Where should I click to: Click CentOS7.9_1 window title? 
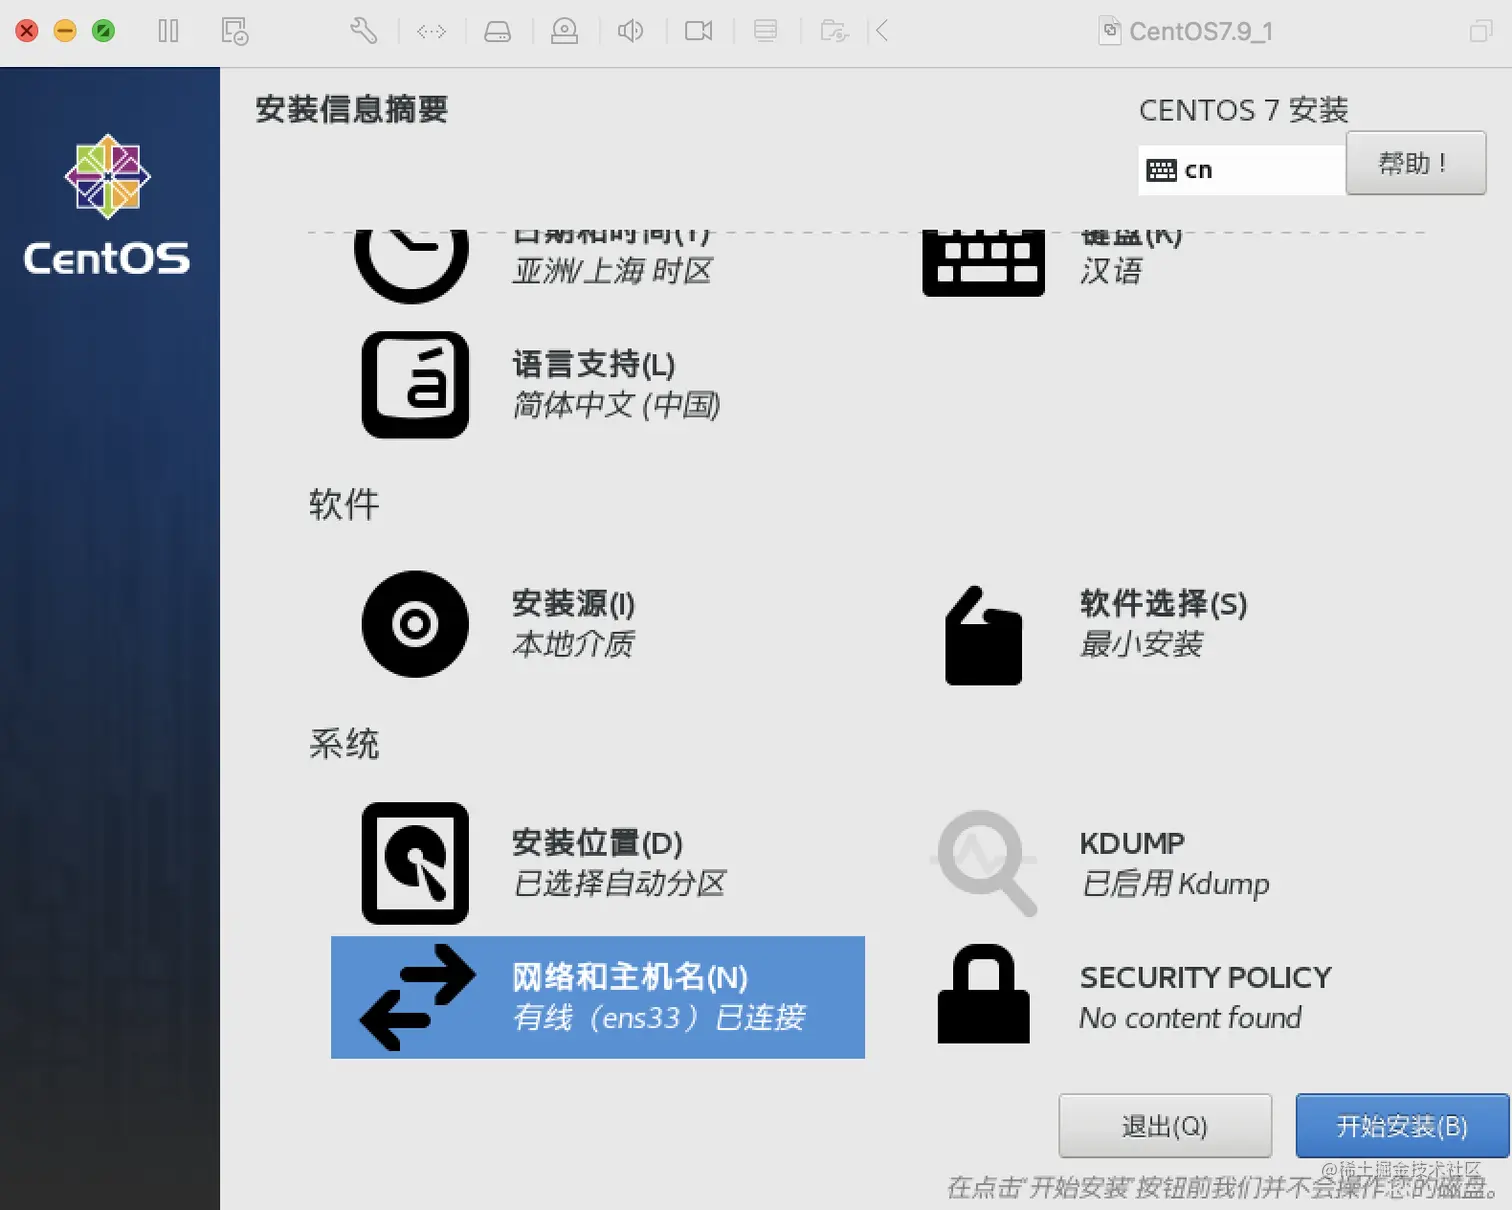(1200, 32)
